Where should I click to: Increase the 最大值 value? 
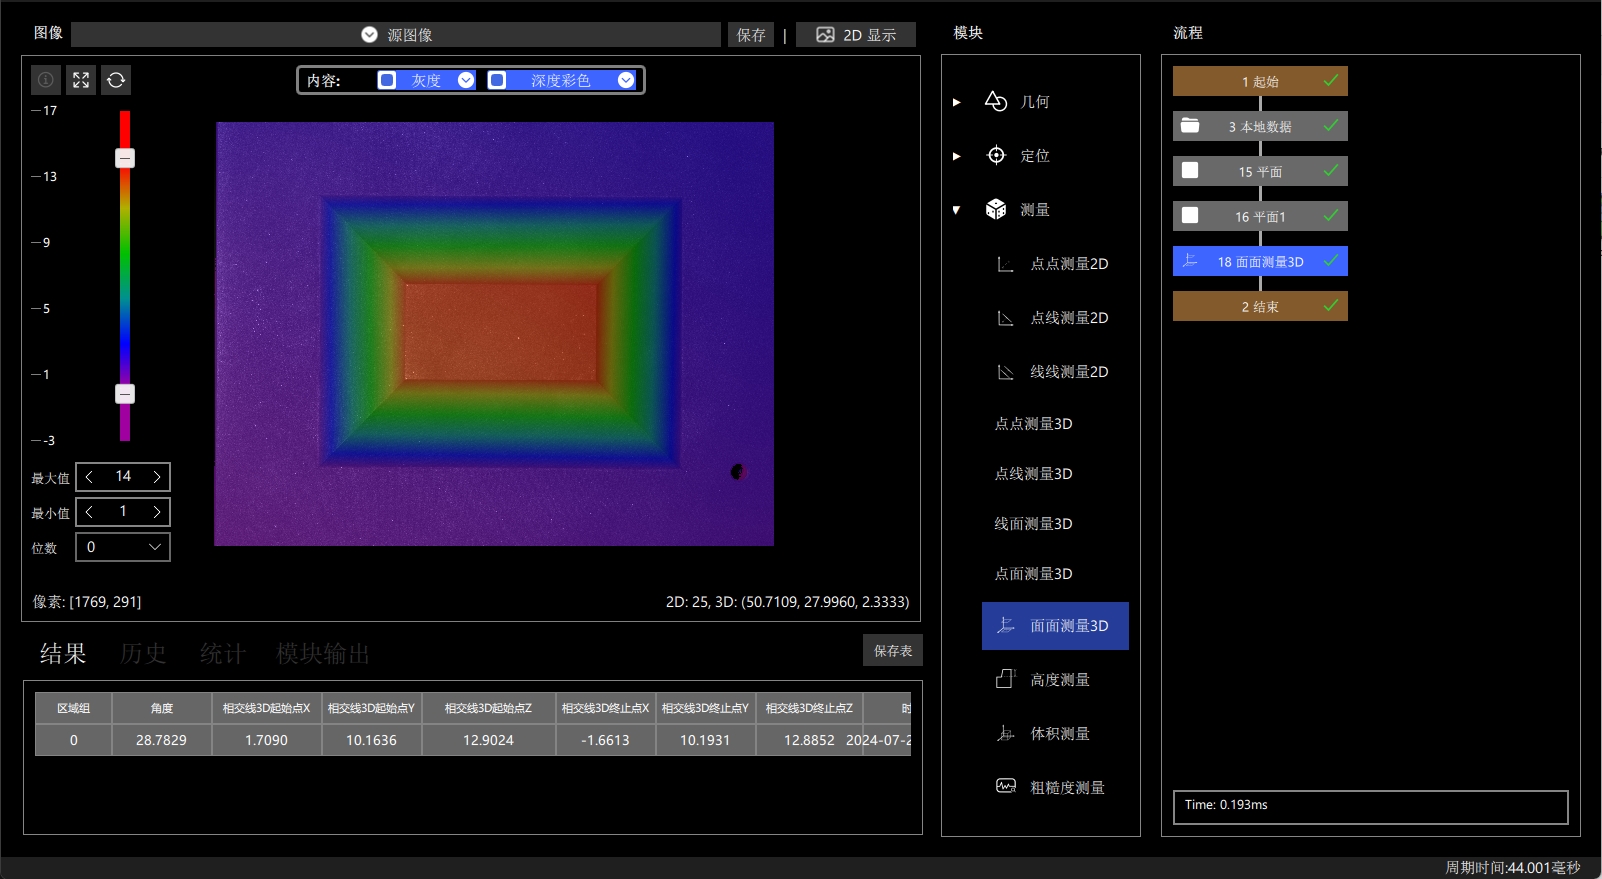[x=156, y=477]
